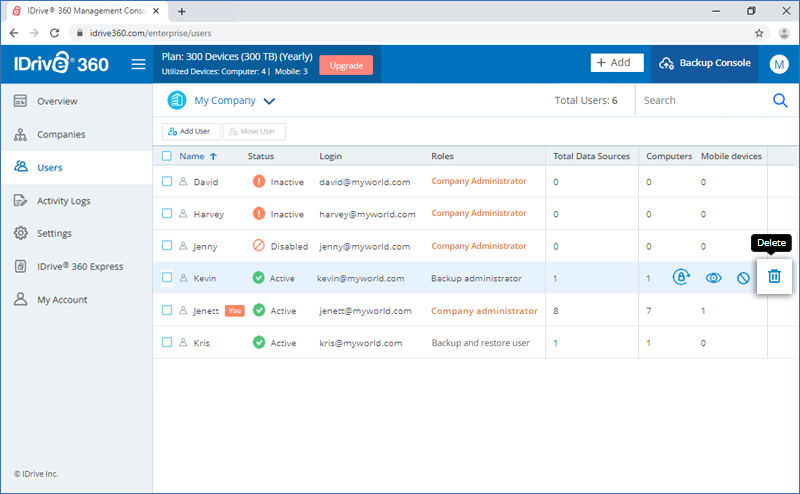The image size is (800, 494).
Task: Click the Computers column header
Action: (x=669, y=156)
